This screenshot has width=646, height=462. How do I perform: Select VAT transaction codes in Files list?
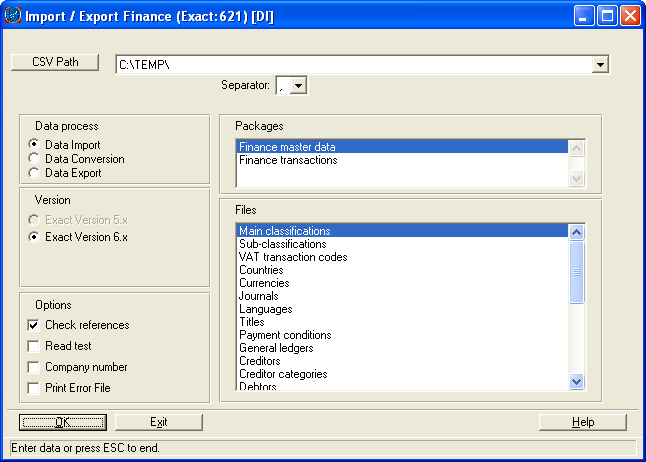(x=293, y=257)
